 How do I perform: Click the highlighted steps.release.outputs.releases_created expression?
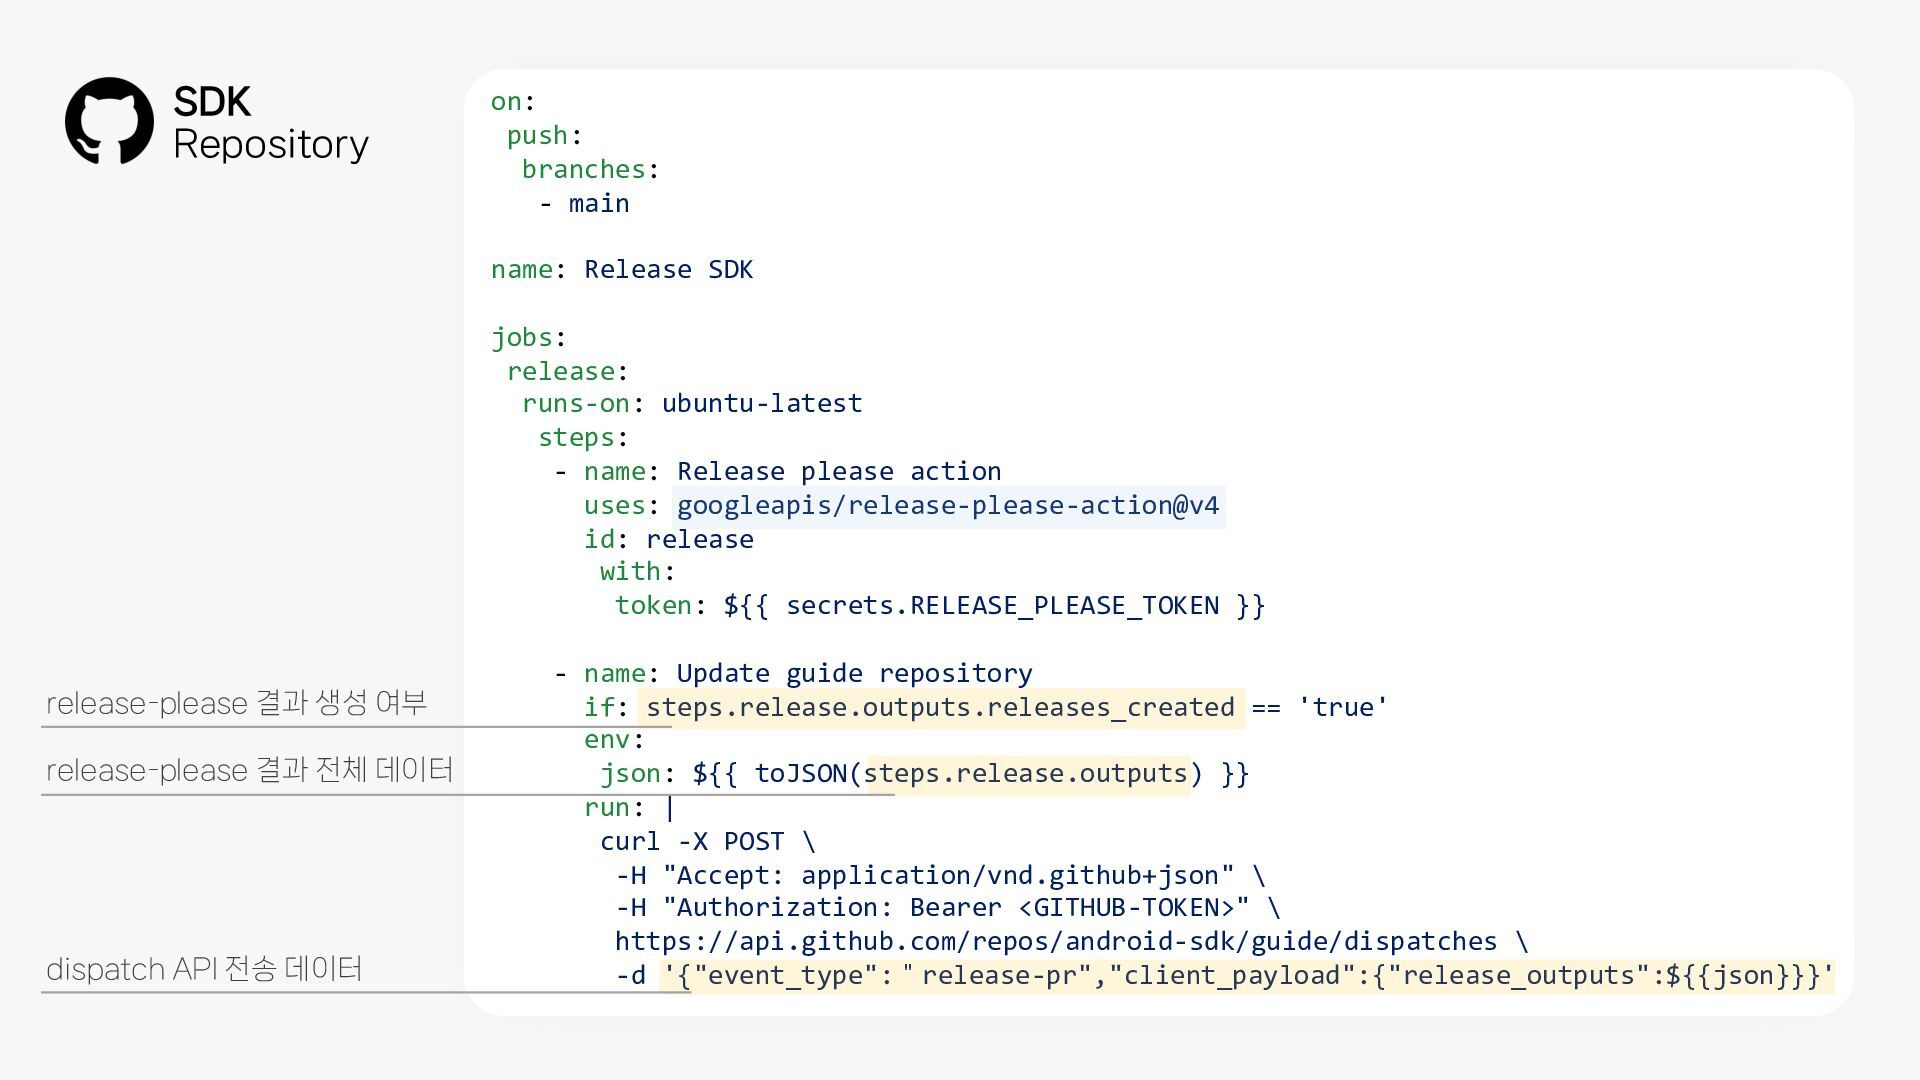[x=940, y=708]
